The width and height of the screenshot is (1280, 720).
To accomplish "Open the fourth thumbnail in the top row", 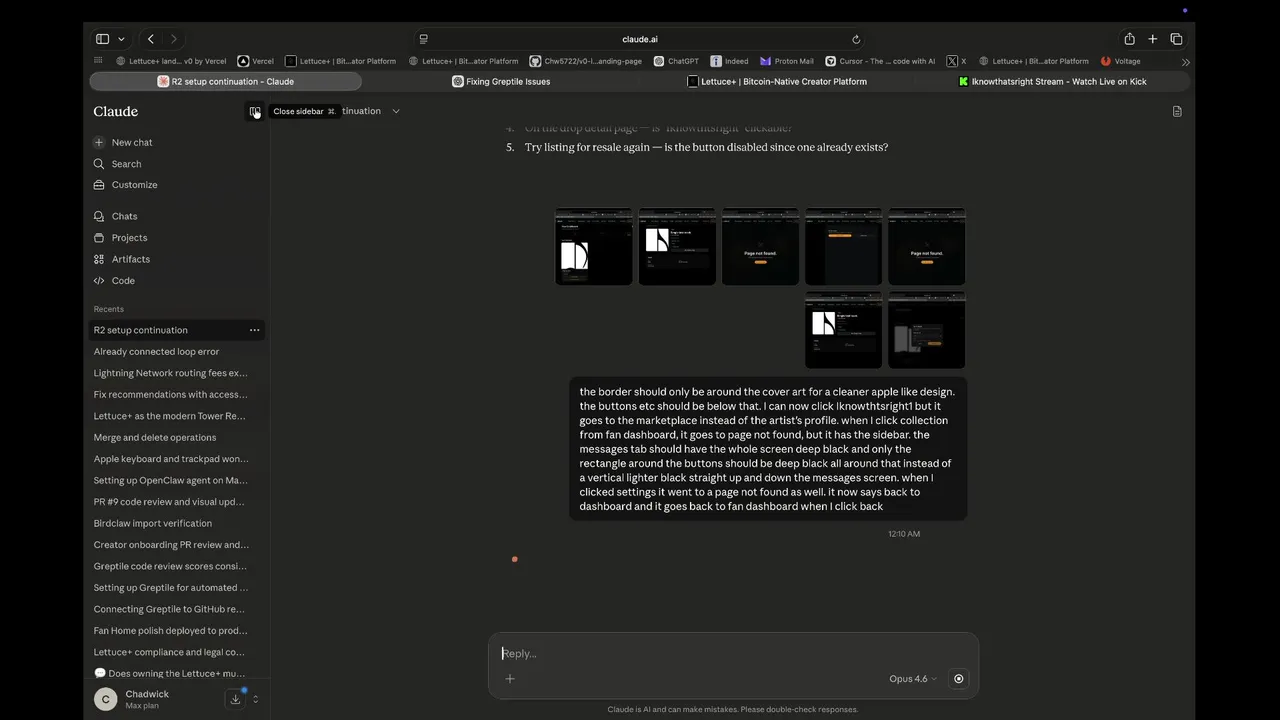I will click(x=843, y=246).
